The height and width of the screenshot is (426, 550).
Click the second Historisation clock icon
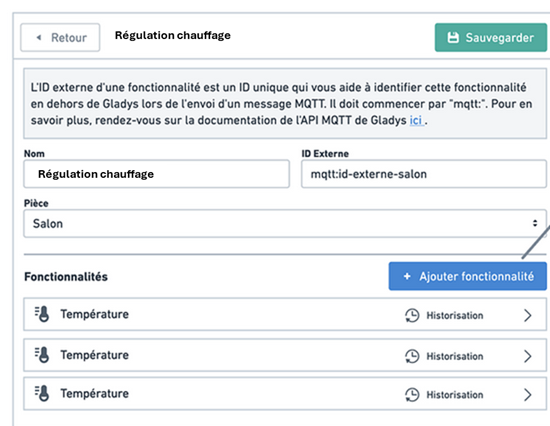point(412,356)
